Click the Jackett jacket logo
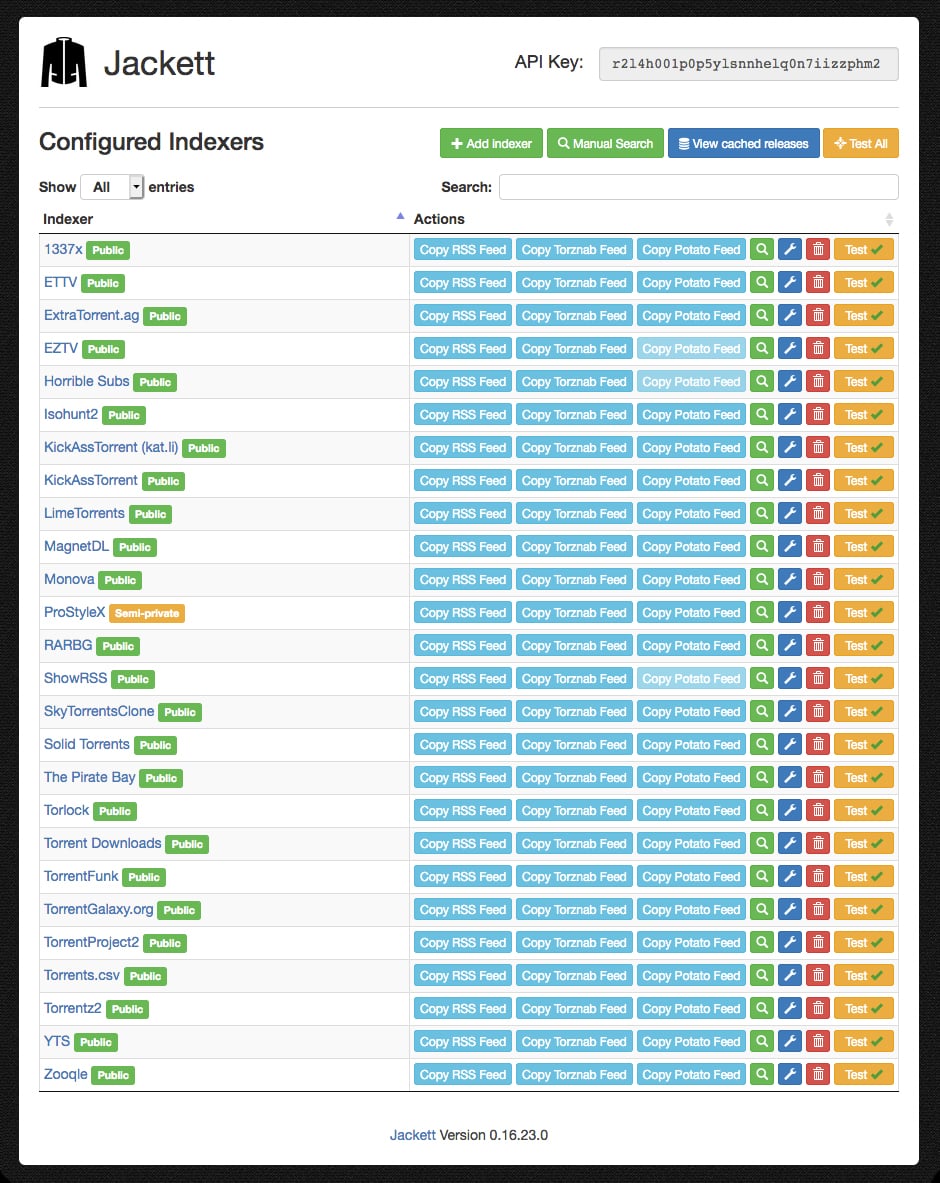The height and width of the screenshot is (1183, 940). tap(65, 64)
